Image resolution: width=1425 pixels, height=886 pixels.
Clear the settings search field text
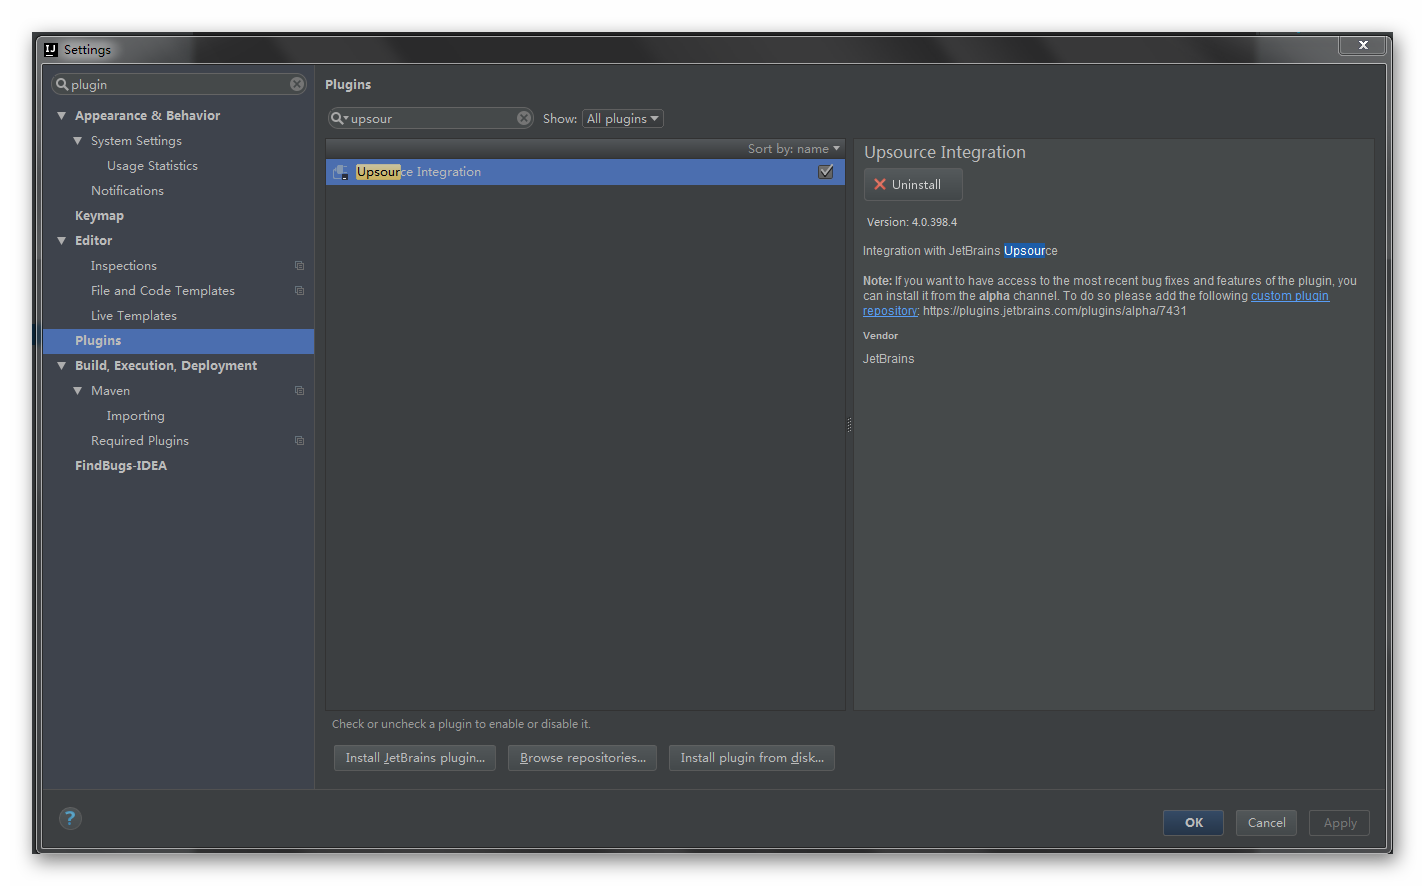point(297,84)
